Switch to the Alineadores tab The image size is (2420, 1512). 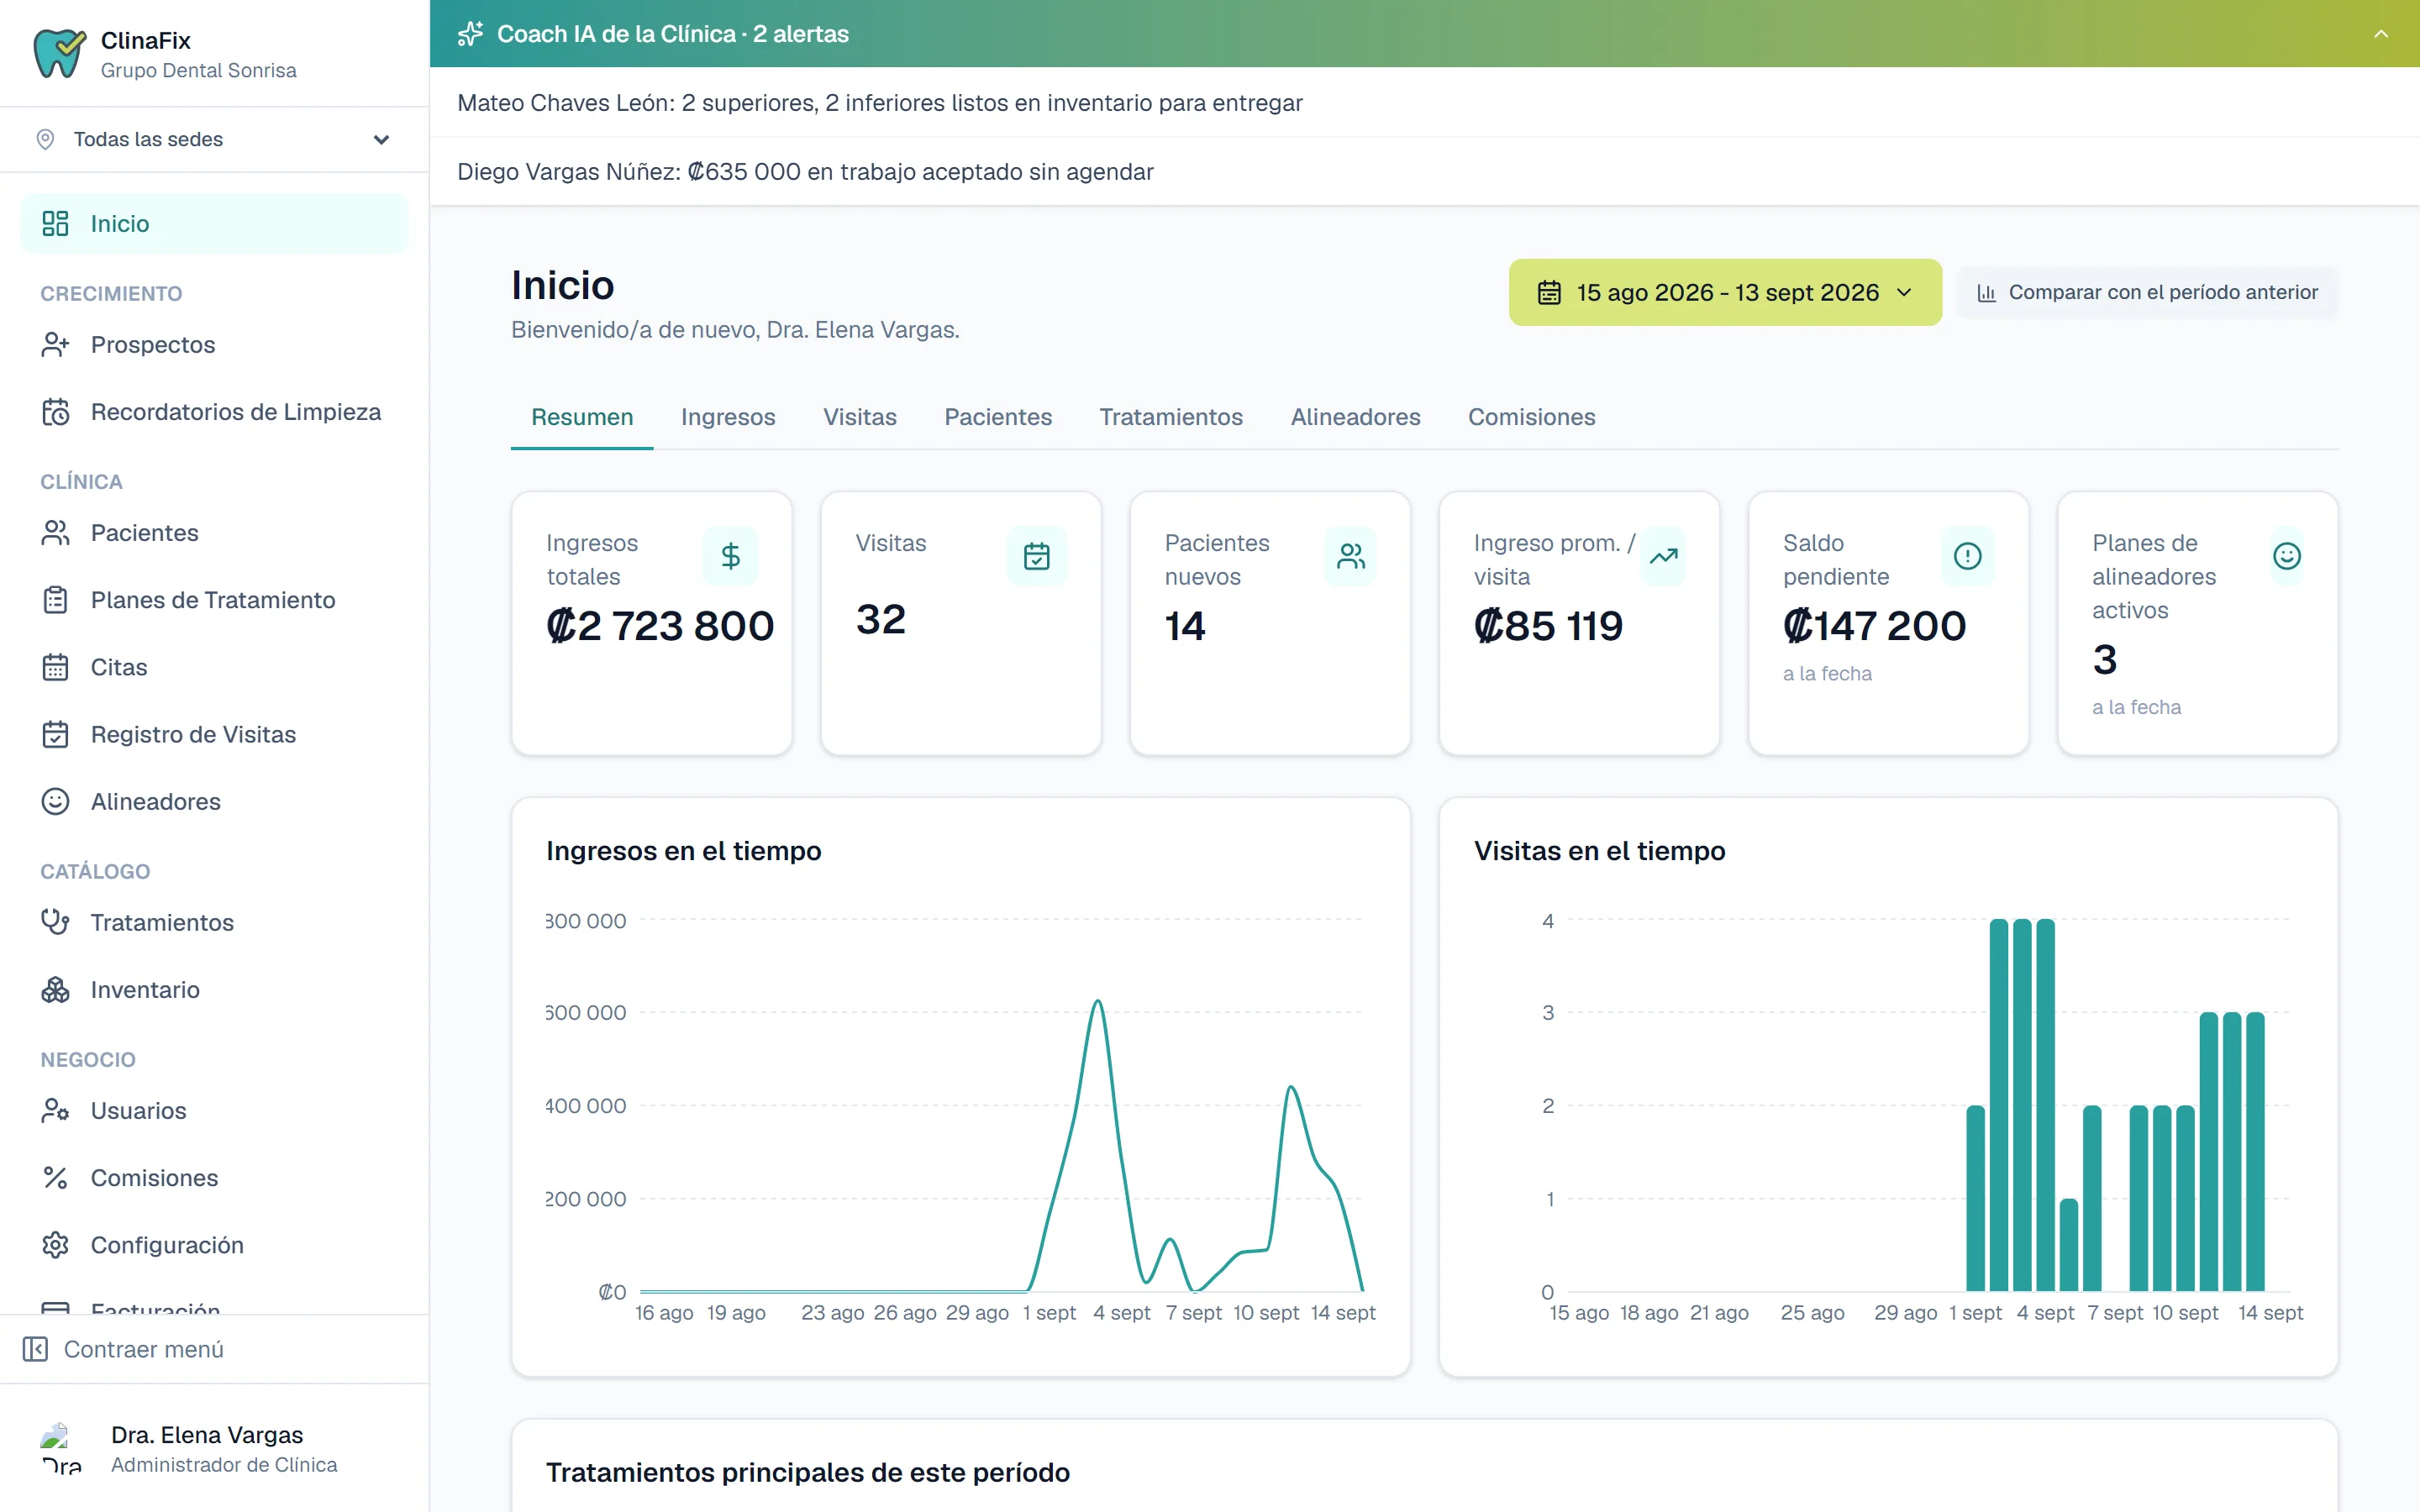coord(1355,417)
